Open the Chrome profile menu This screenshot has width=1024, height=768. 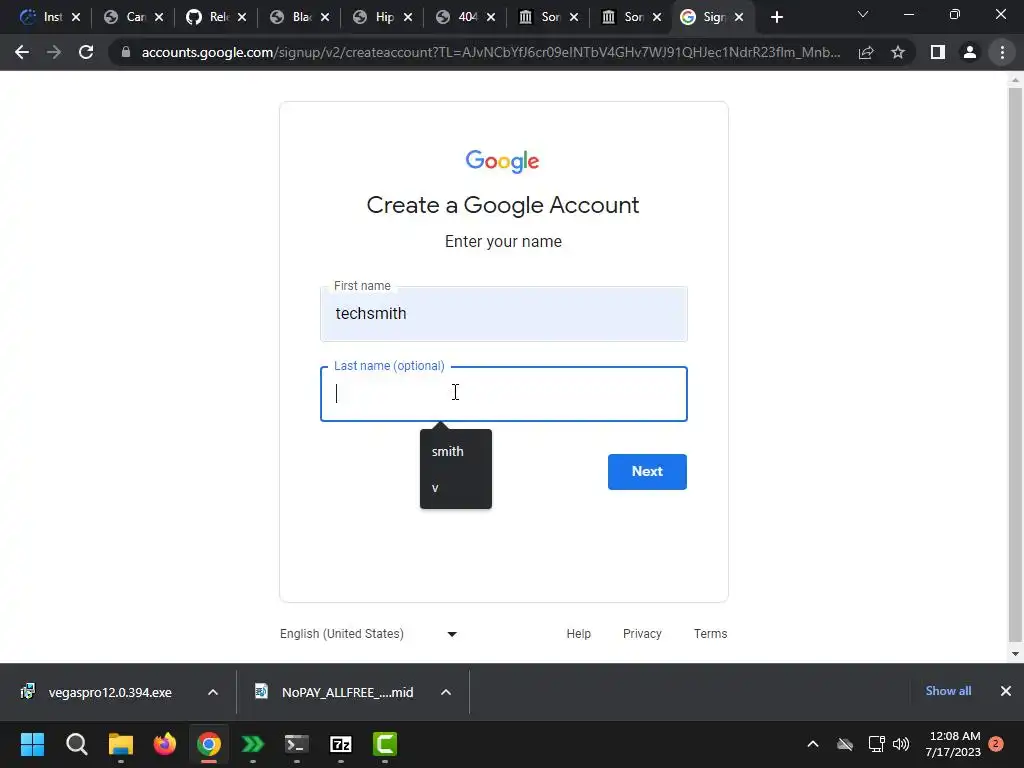click(x=970, y=52)
